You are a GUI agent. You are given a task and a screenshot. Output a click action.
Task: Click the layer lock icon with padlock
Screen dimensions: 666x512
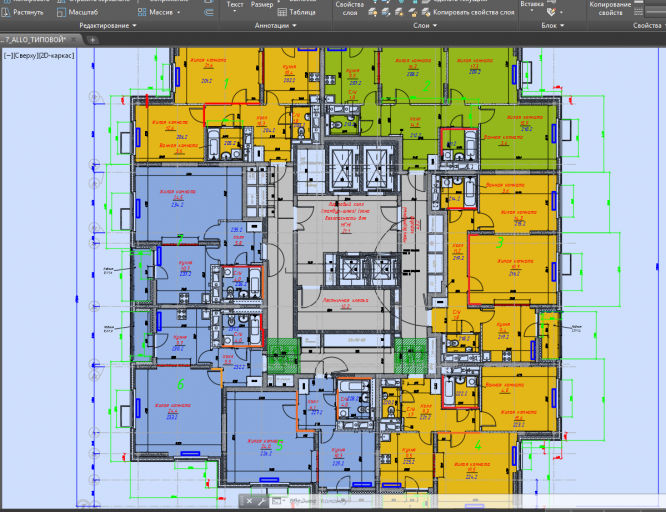click(412, 13)
